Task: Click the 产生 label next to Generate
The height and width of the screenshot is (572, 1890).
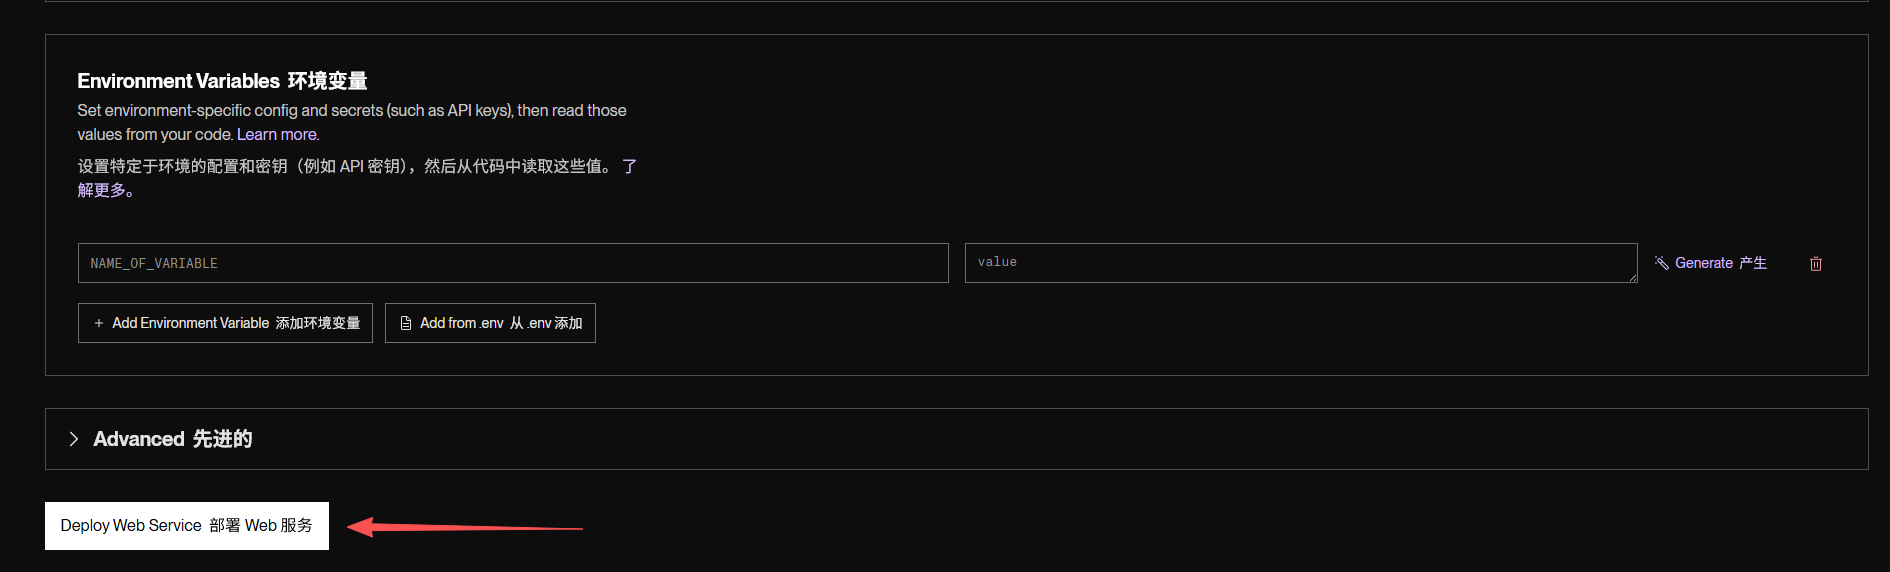Action: 1753,263
